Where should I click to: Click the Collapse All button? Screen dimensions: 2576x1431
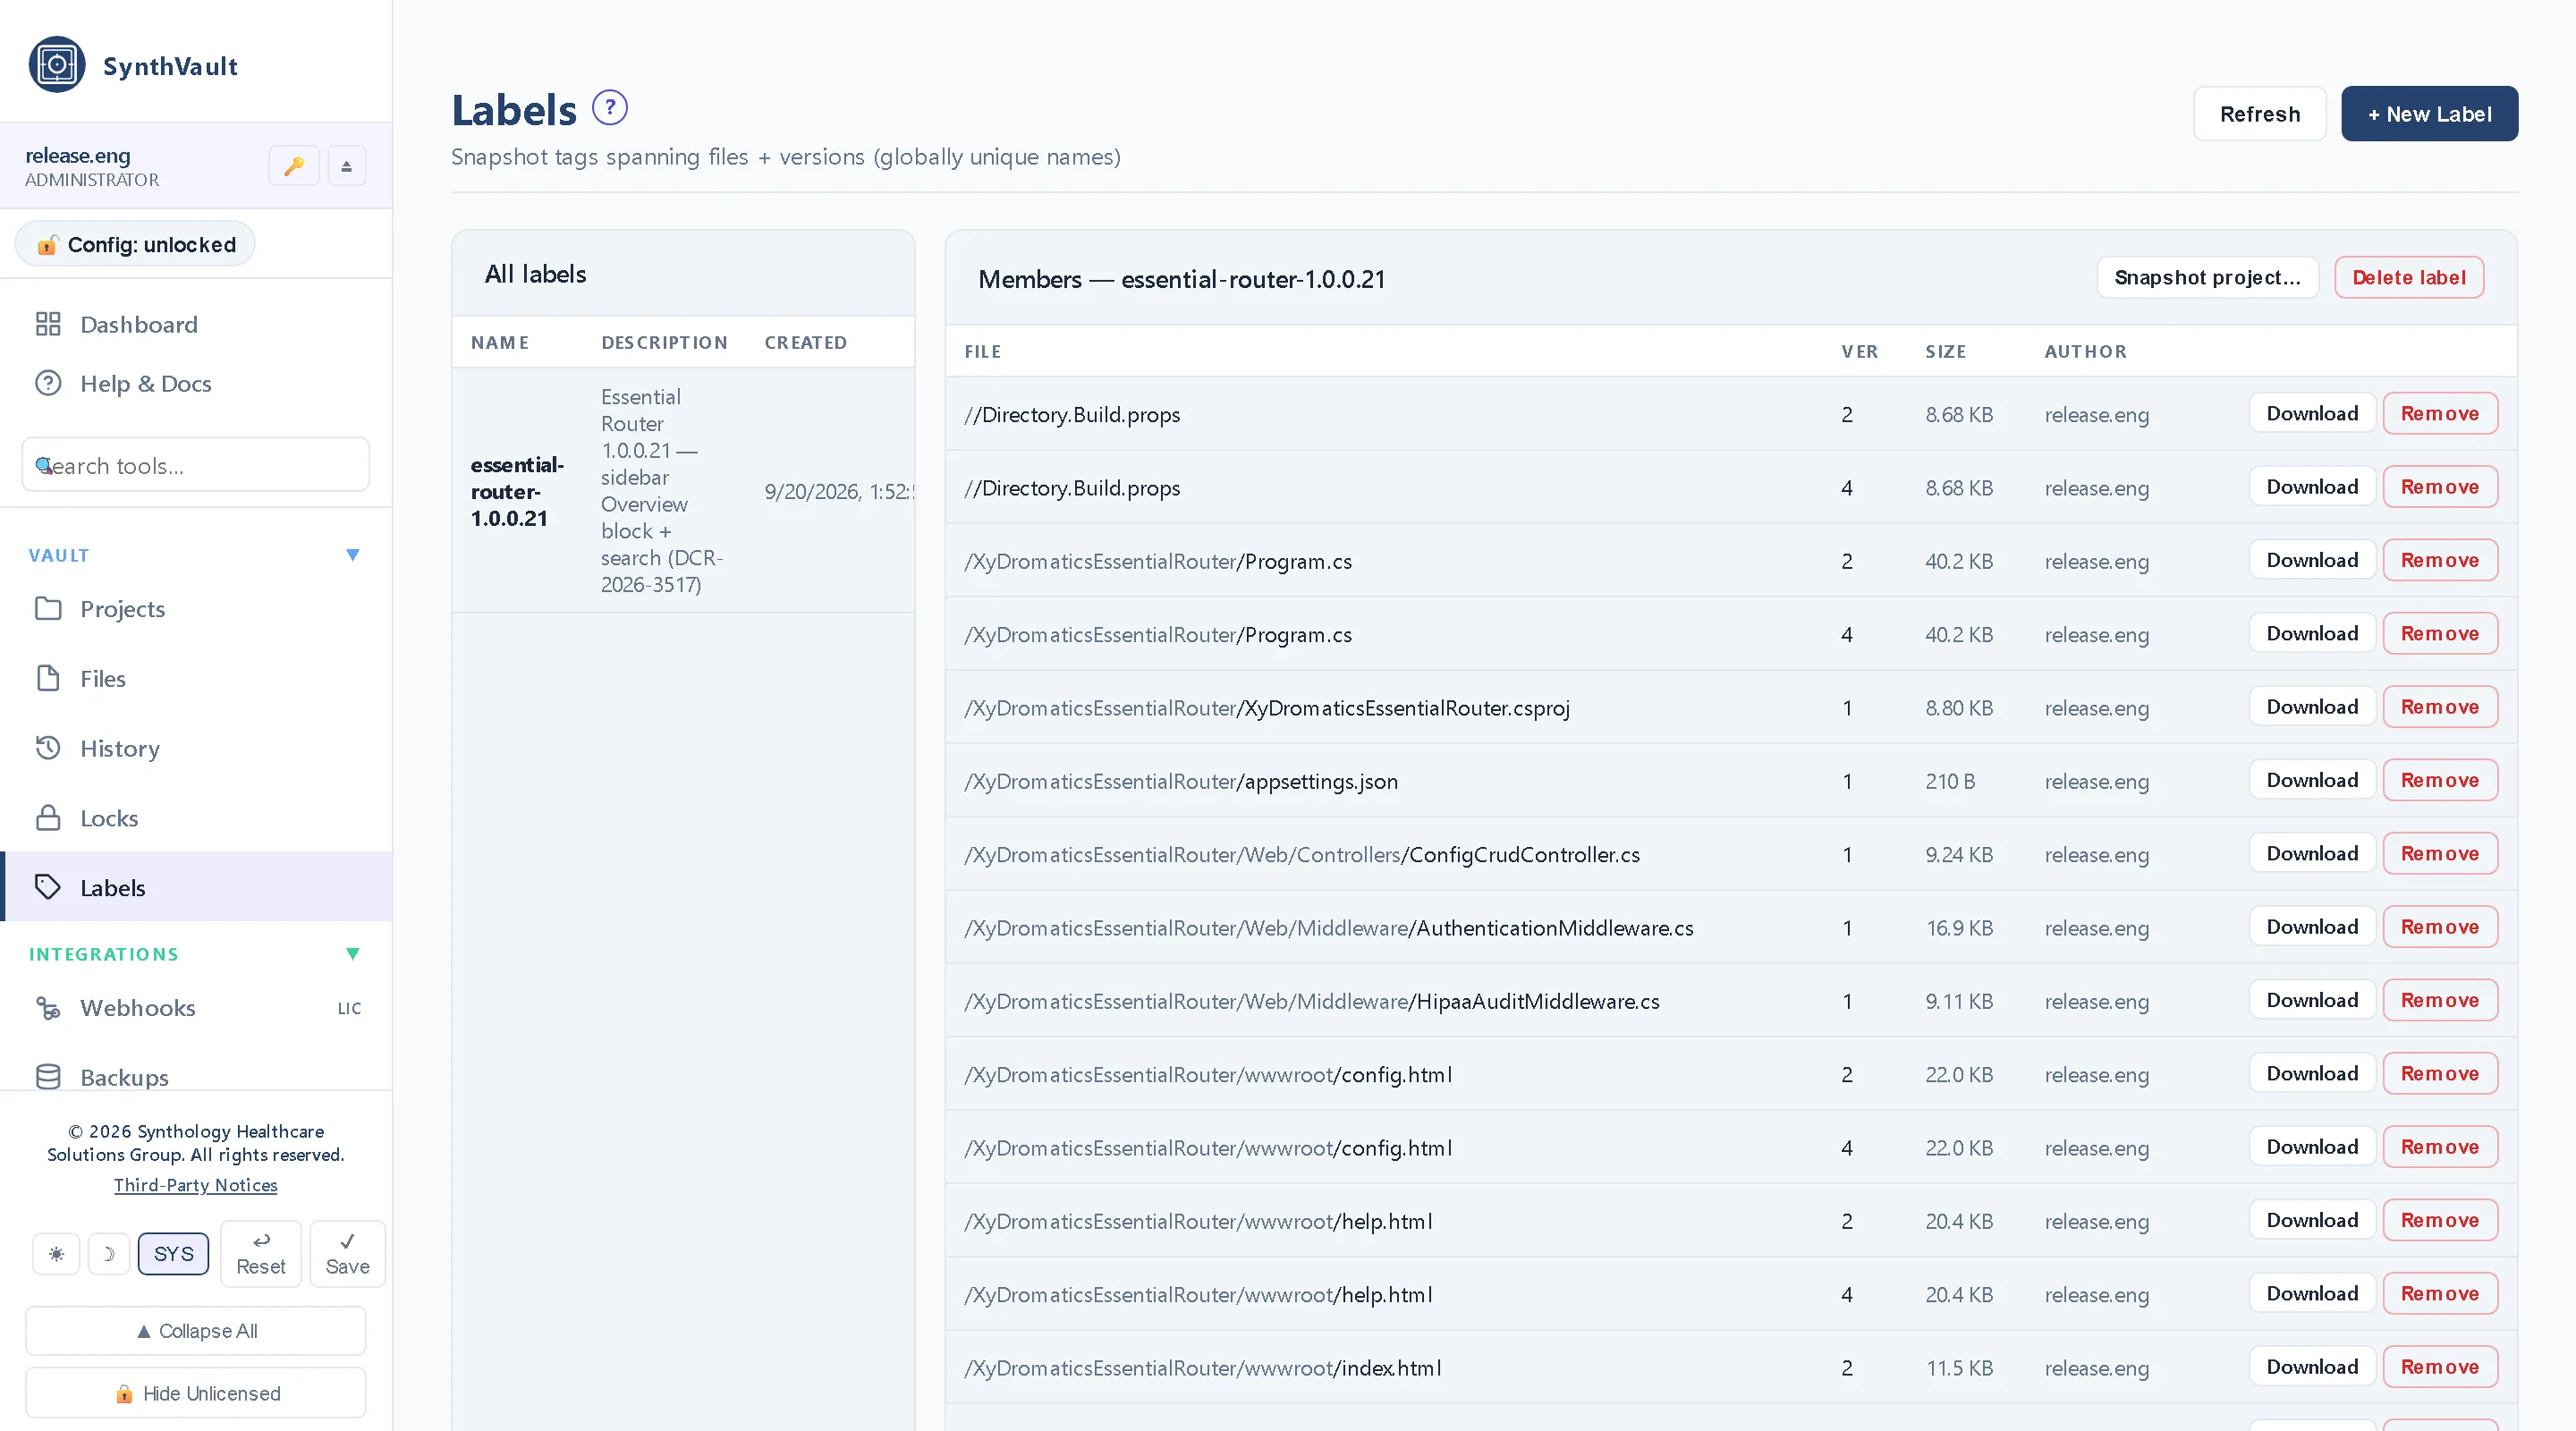pyautogui.click(x=196, y=1331)
